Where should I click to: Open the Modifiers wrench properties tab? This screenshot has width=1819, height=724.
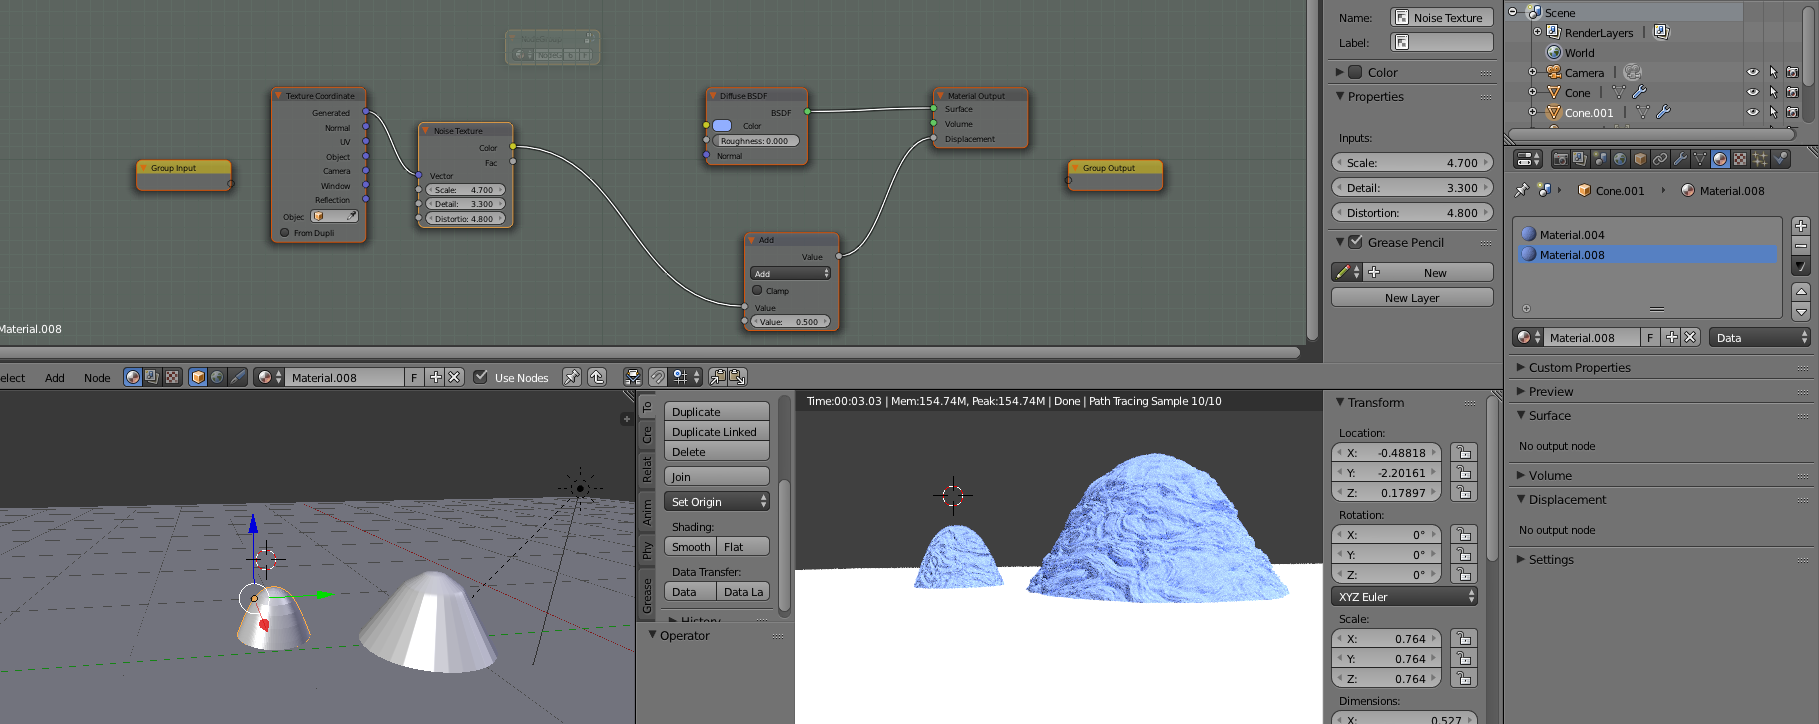click(x=1680, y=159)
